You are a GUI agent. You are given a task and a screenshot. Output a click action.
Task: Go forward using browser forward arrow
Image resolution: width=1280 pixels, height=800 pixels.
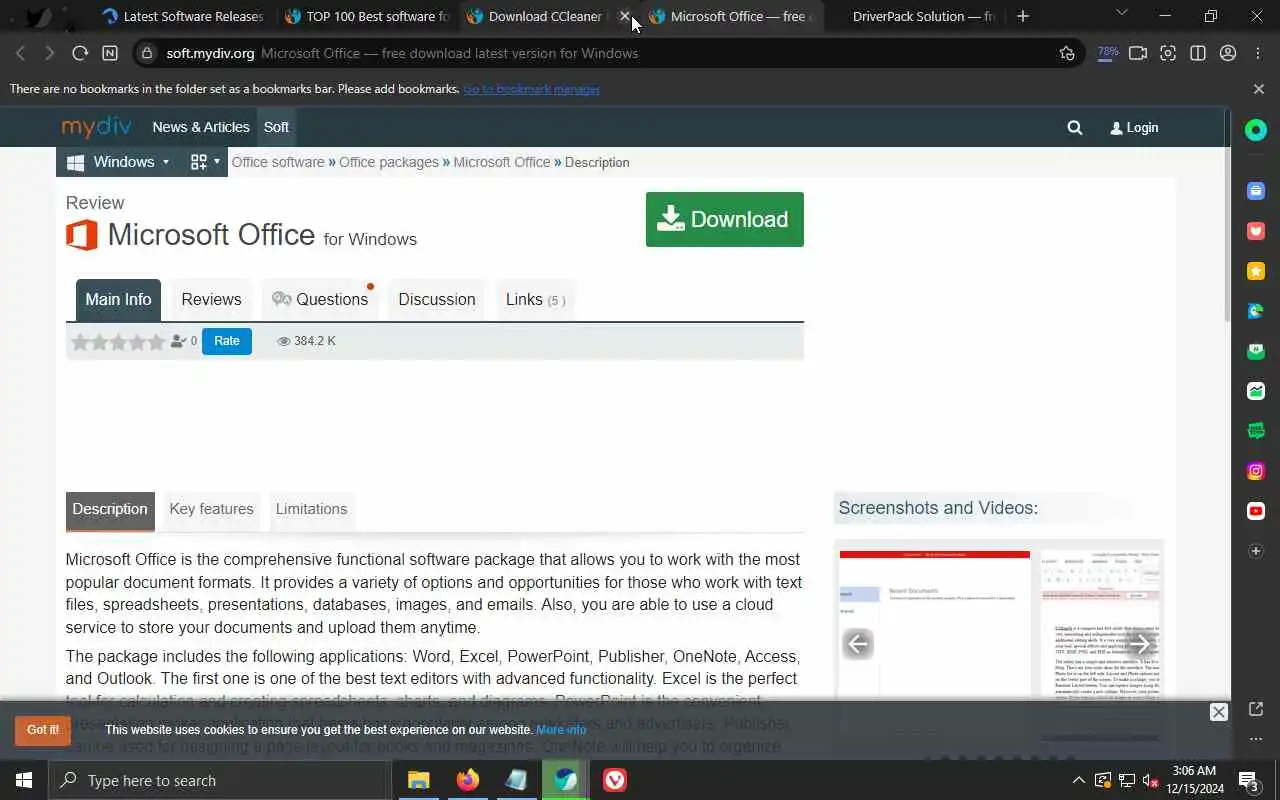point(49,53)
